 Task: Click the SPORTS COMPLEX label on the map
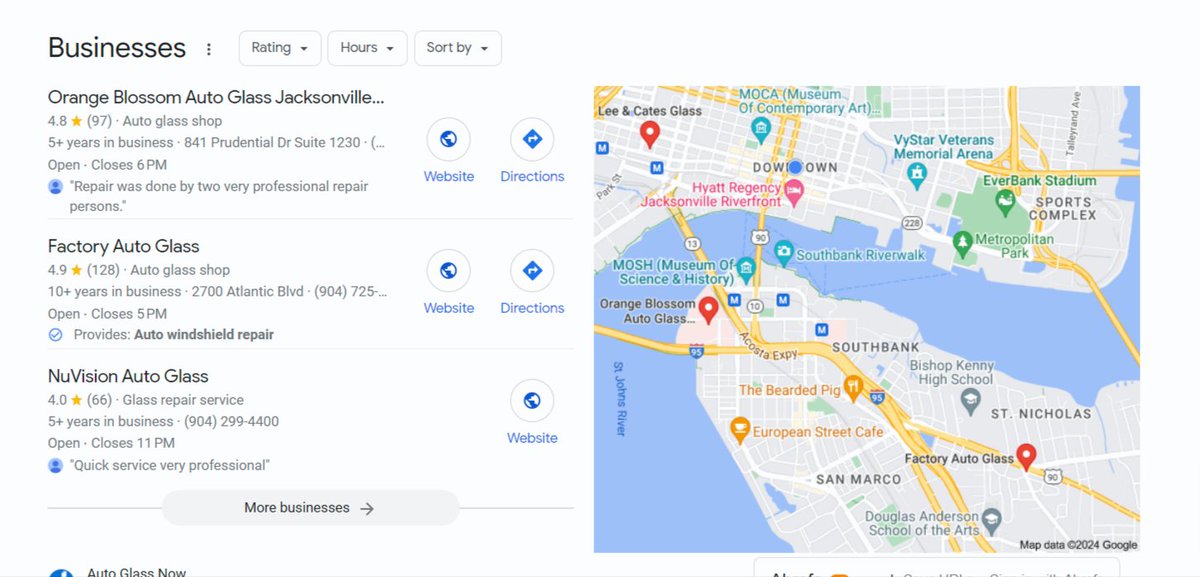click(1062, 208)
